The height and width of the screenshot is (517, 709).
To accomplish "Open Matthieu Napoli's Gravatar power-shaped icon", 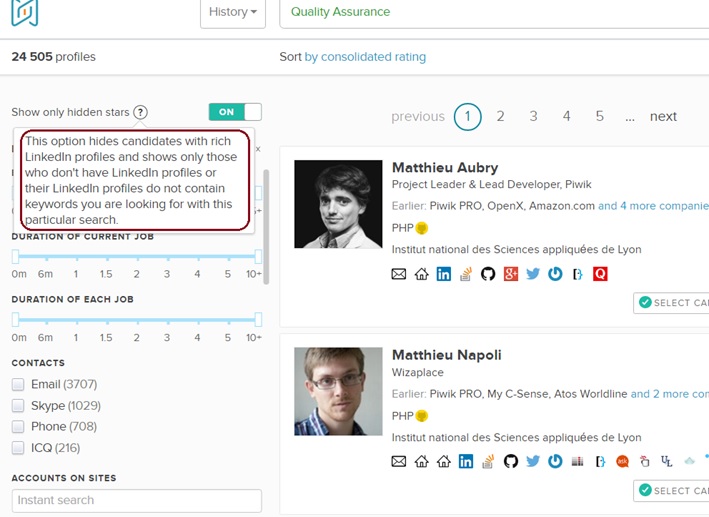I will (555, 461).
